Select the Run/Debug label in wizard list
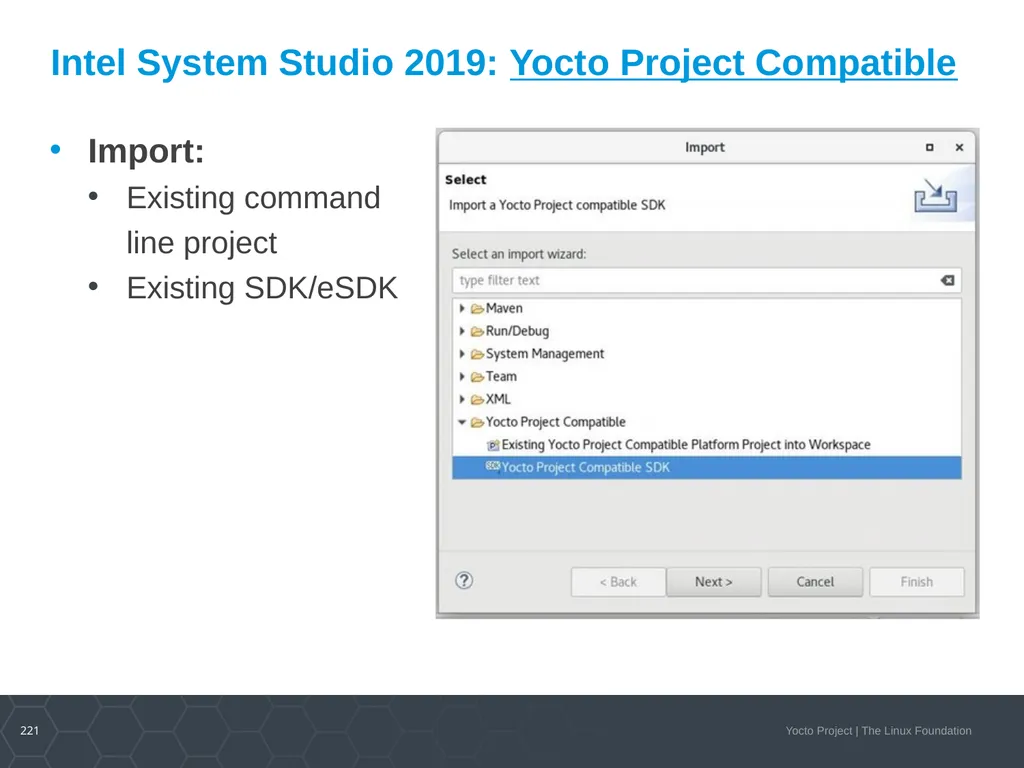Viewport: 1024px width, 768px height. point(517,331)
